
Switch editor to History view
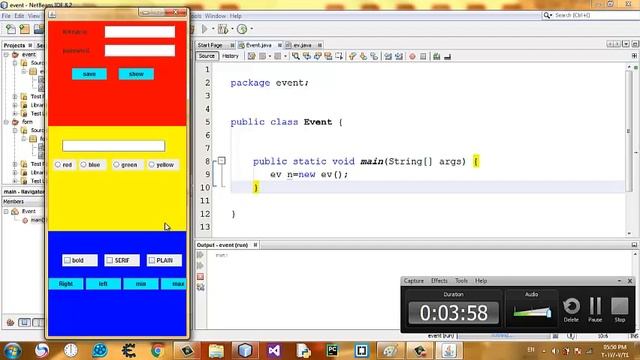230,56
